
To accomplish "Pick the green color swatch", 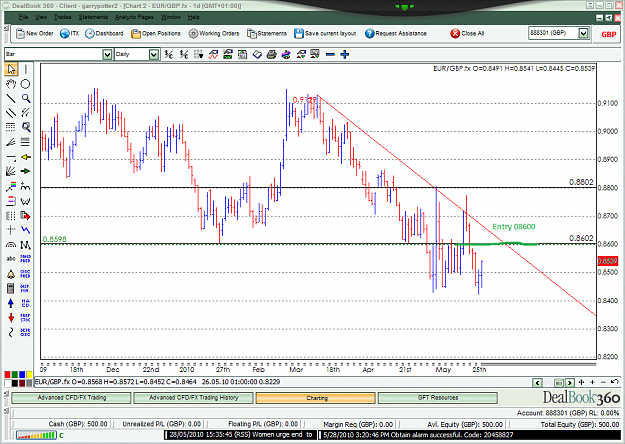I will pyautogui.click(x=15, y=375).
